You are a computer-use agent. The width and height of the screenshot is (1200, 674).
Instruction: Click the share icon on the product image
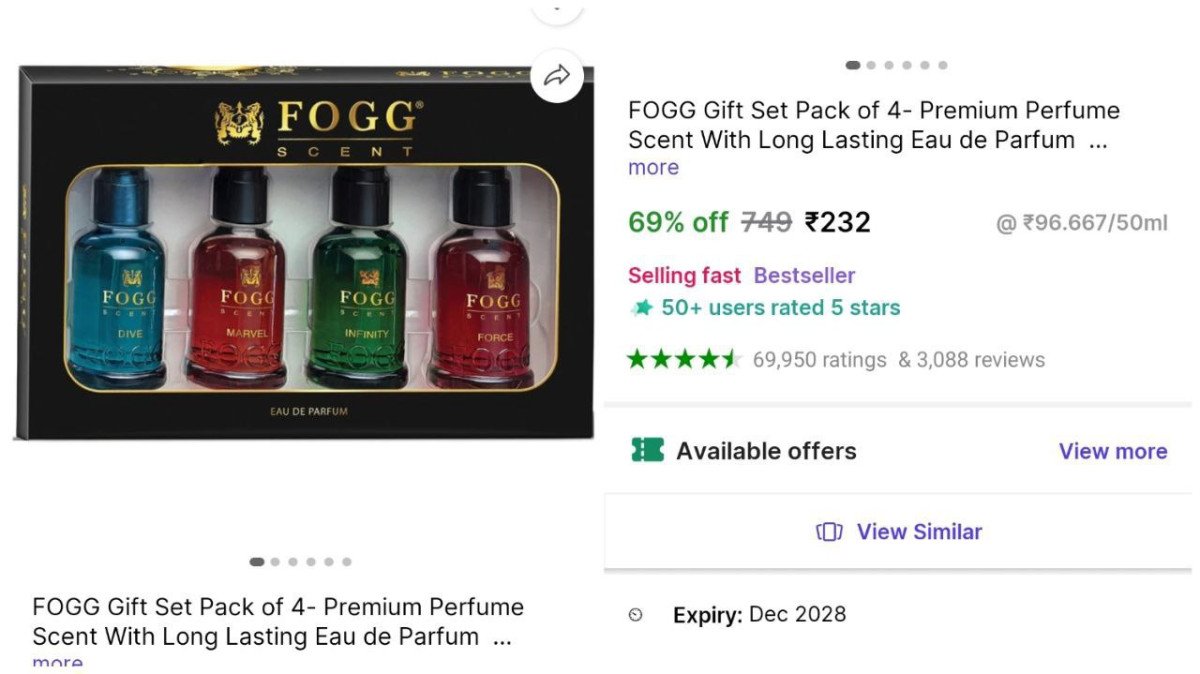pos(559,75)
